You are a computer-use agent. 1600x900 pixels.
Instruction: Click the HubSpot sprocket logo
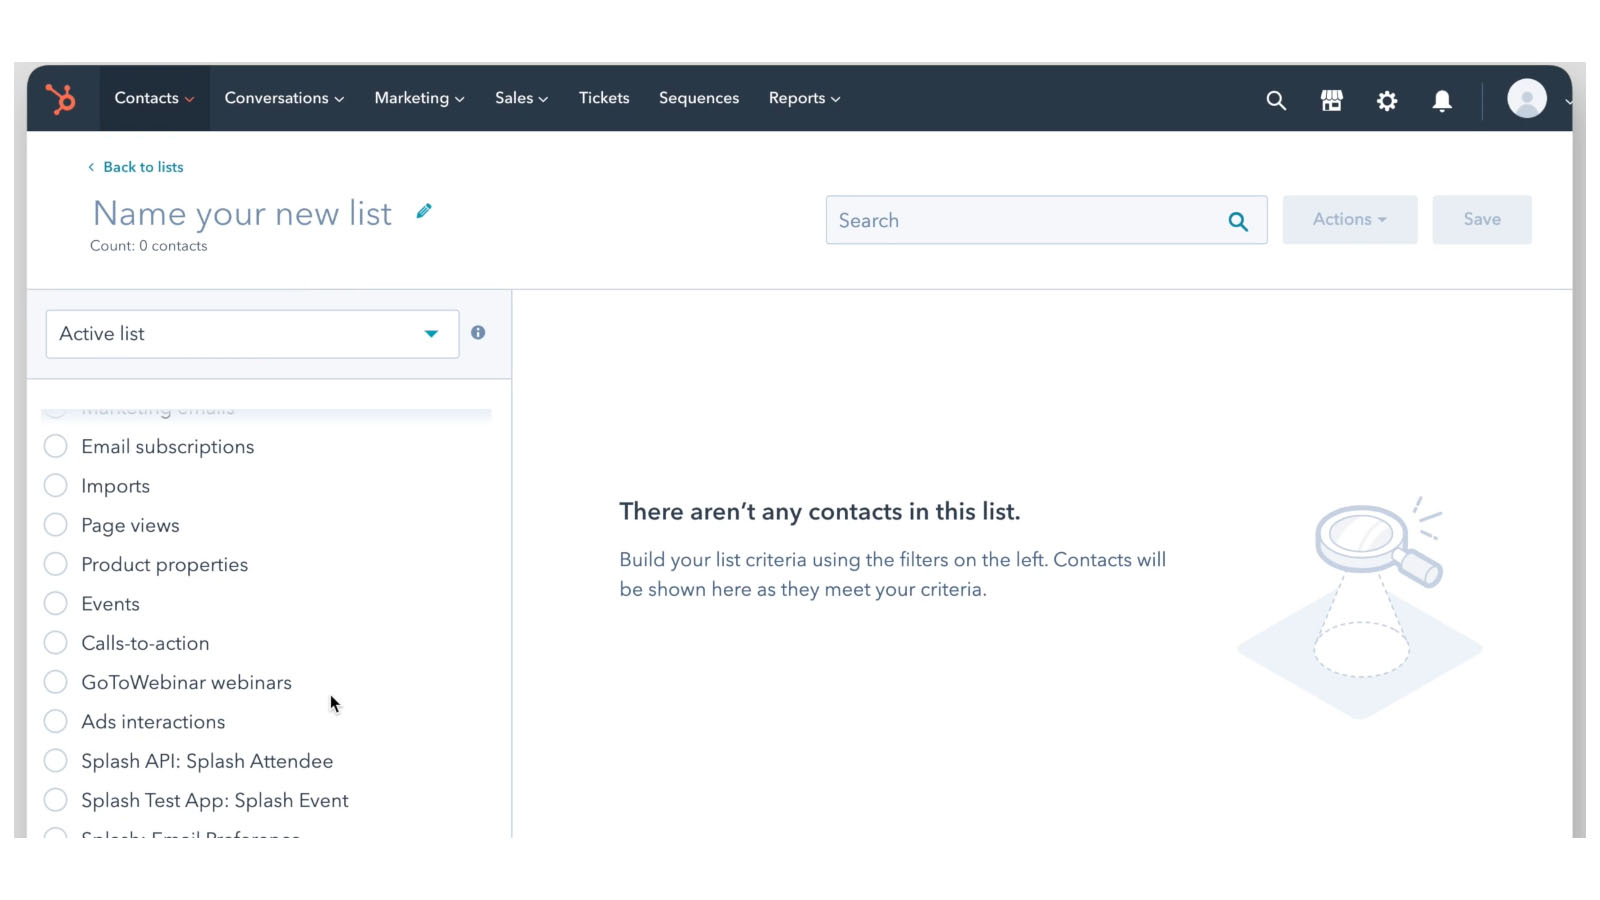tap(61, 98)
